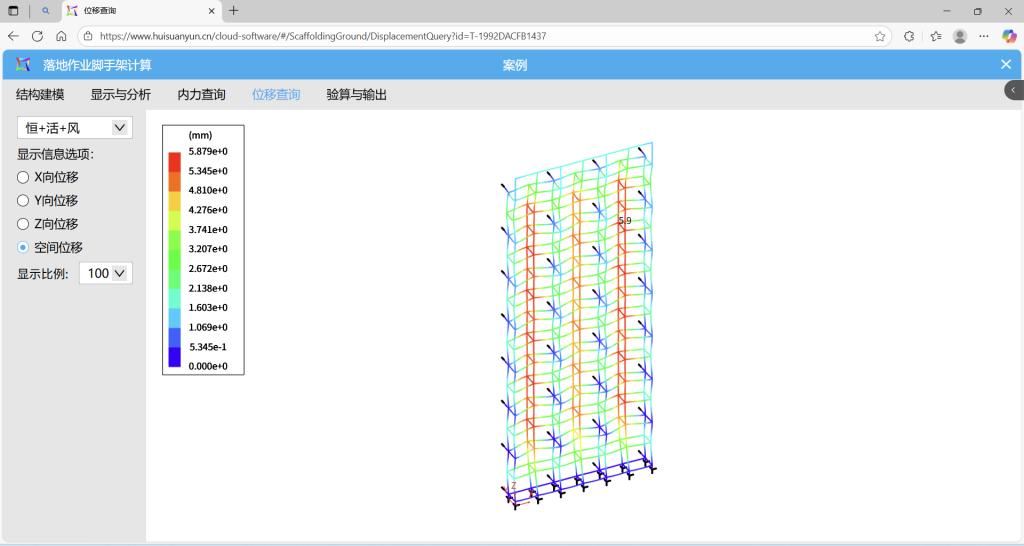Close the 案例 panel with X
The height and width of the screenshot is (546, 1024).
1006,65
